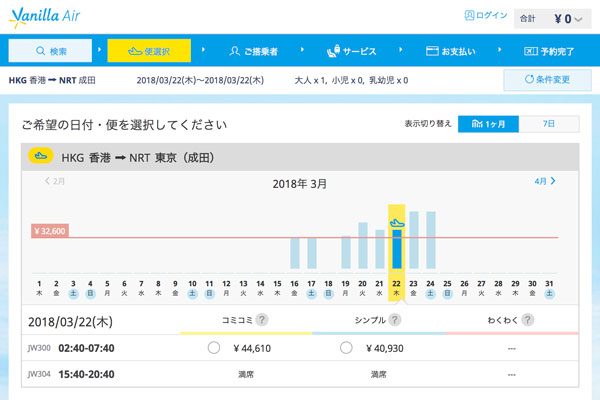Viewport: 600px width, 400px height.
Task: Expand the 合計 ¥0 total dropdown
Action: (552, 18)
